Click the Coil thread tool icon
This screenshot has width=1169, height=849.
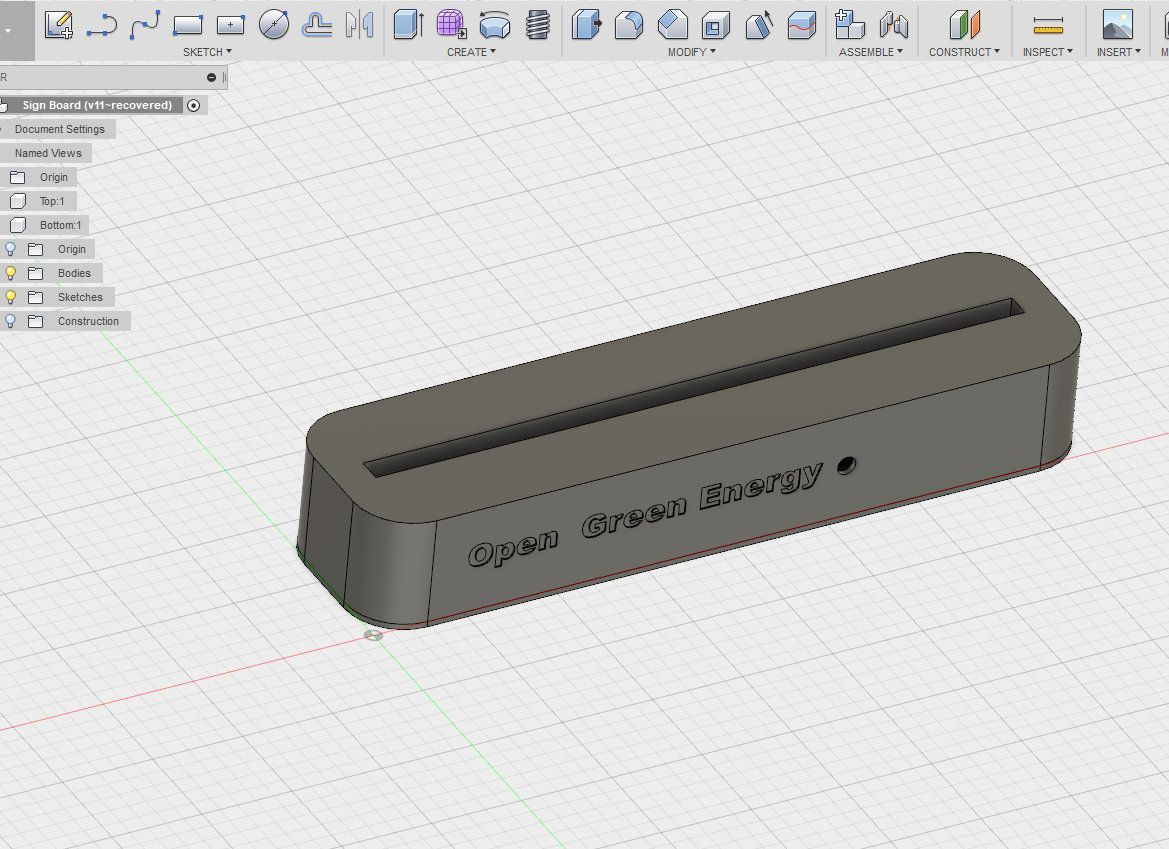coord(538,25)
